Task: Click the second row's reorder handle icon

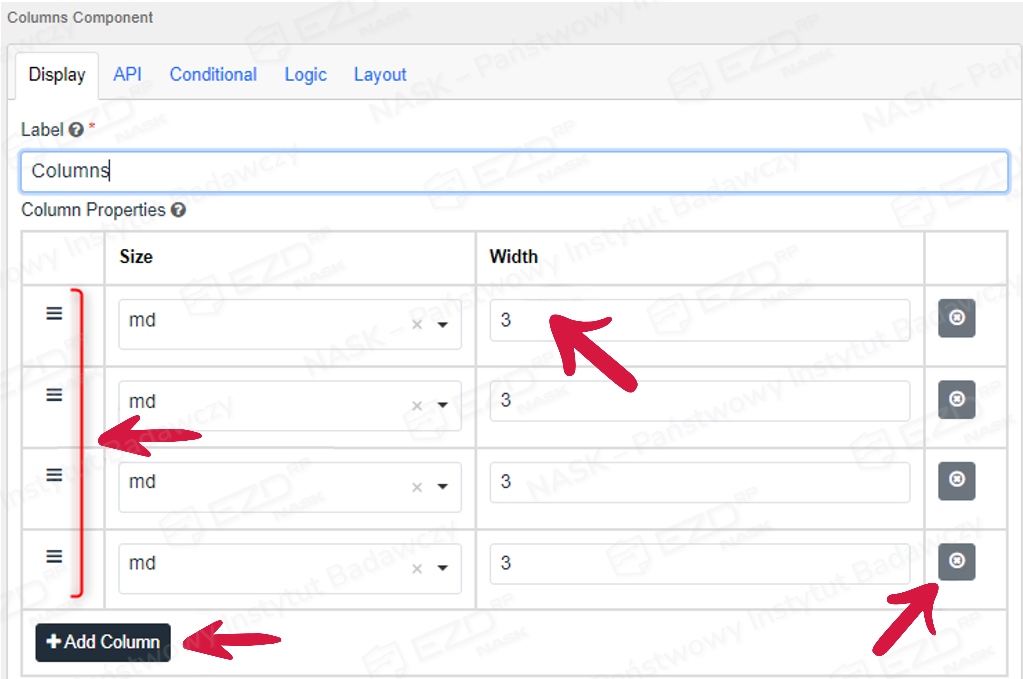Action: click(54, 395)
